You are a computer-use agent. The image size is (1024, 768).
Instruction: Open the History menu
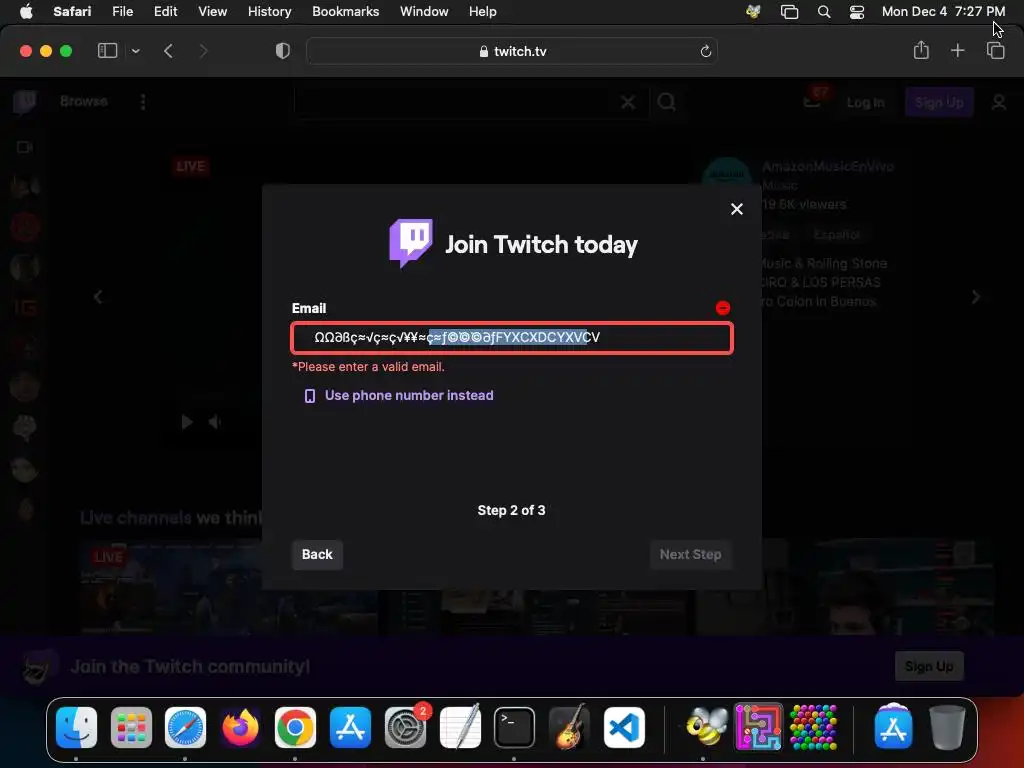pyautogui.click(x=269, y=12)
